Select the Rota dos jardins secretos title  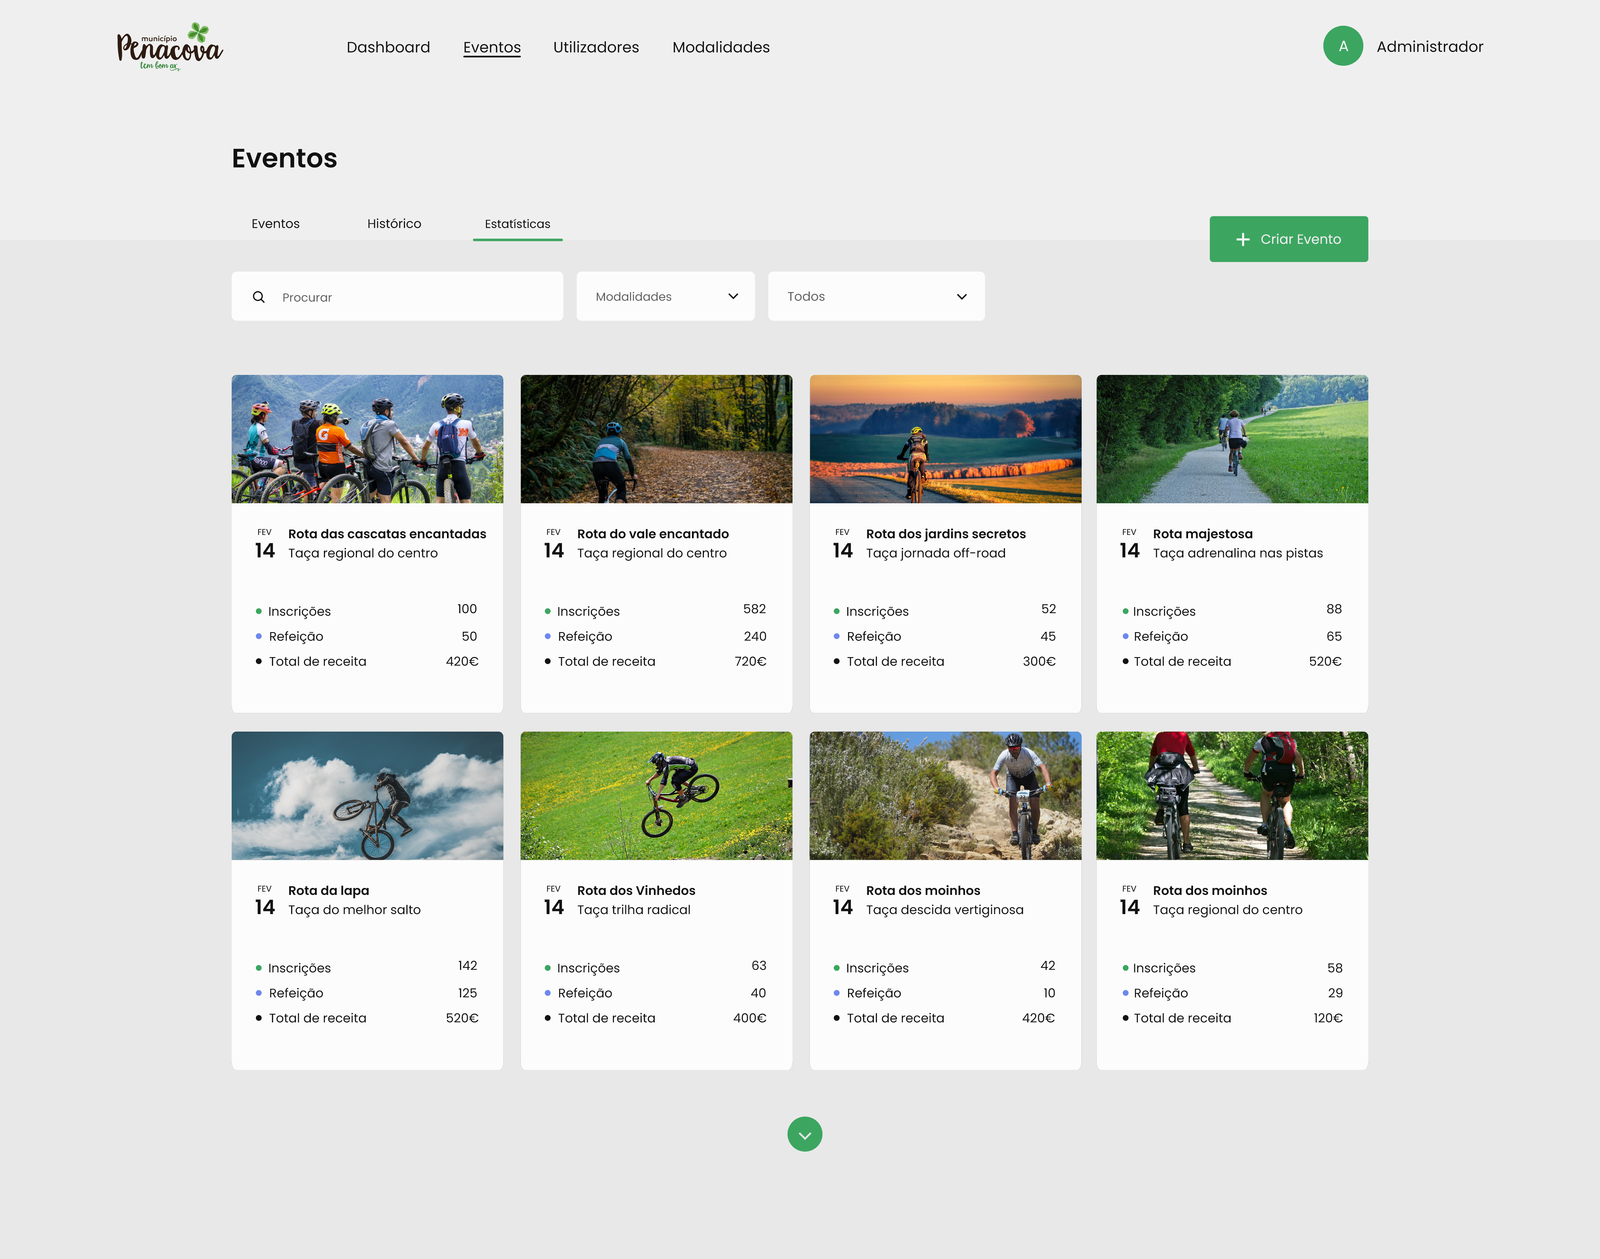tap(945, 534)
